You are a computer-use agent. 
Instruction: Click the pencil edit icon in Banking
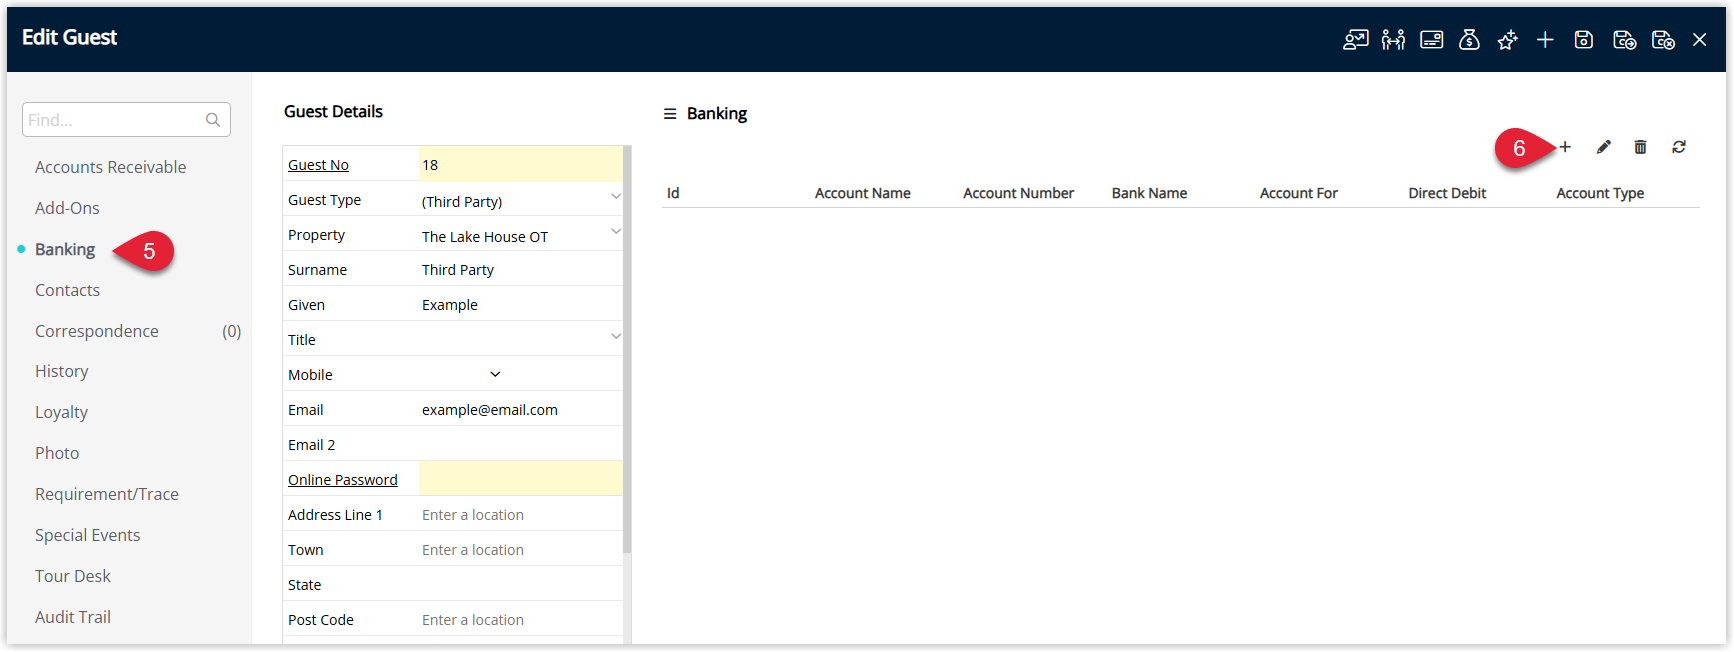click(x=1603, y=147)
